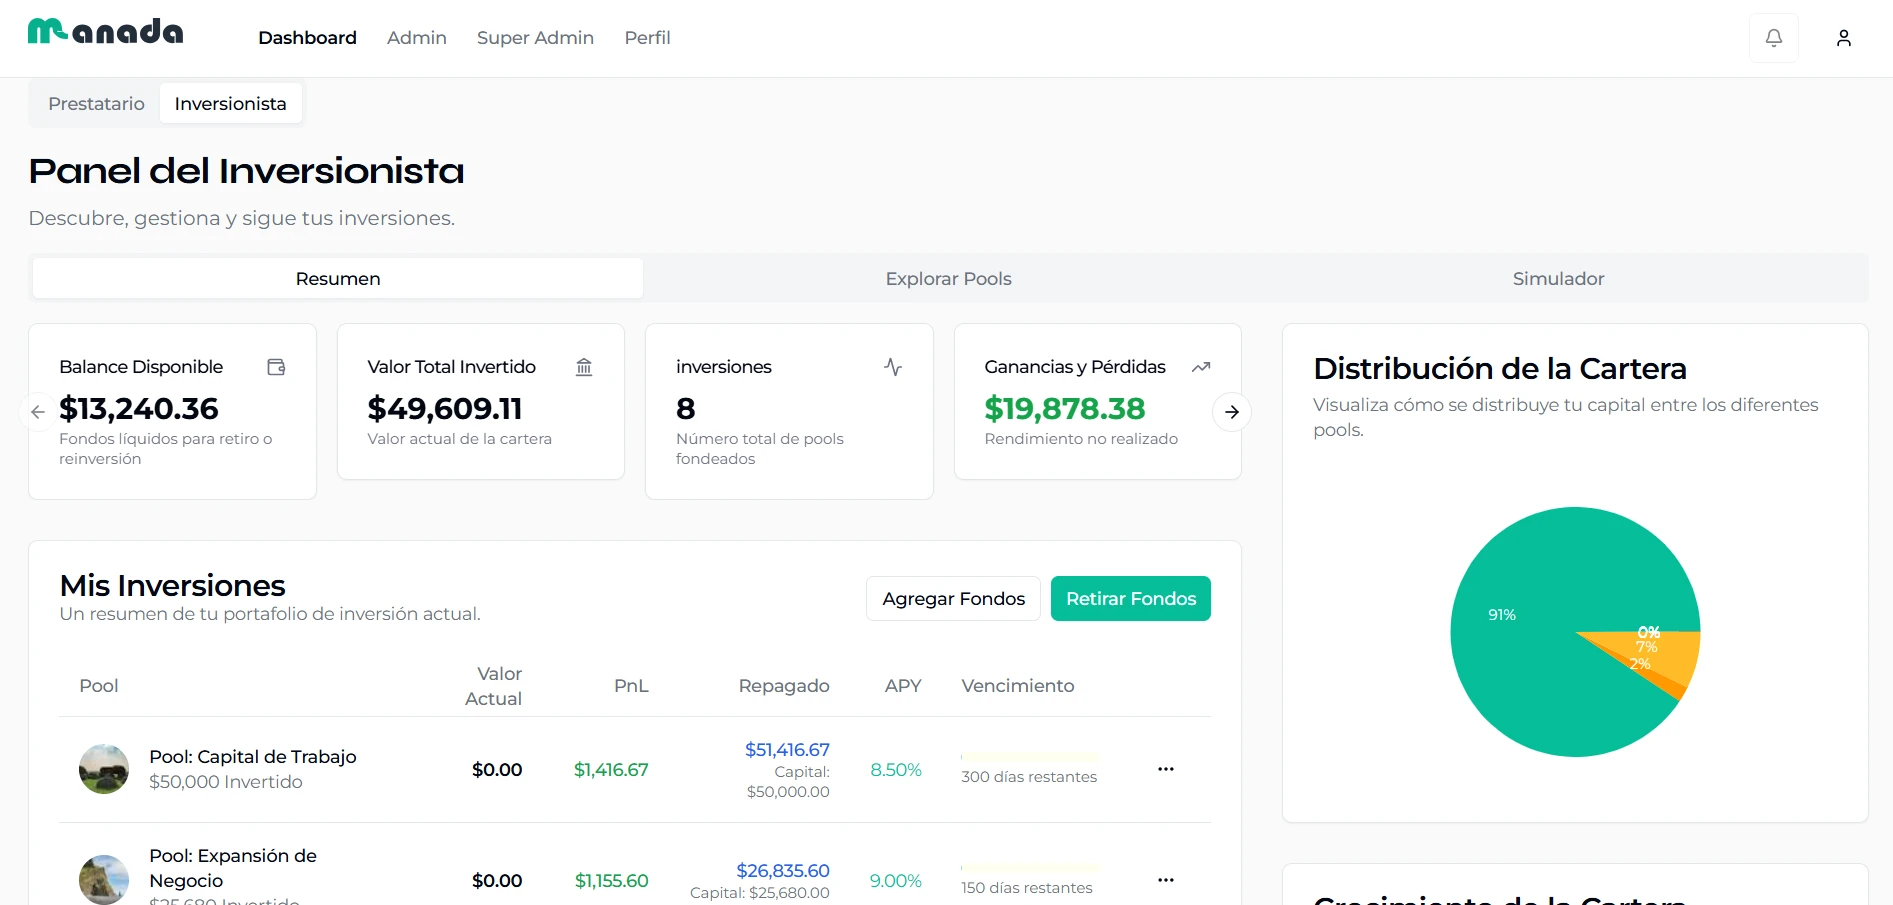Go to next summary card with right arrow
Image resolution: width=1893 pixels, height=905 pixels.
[x=1232, y=412]
